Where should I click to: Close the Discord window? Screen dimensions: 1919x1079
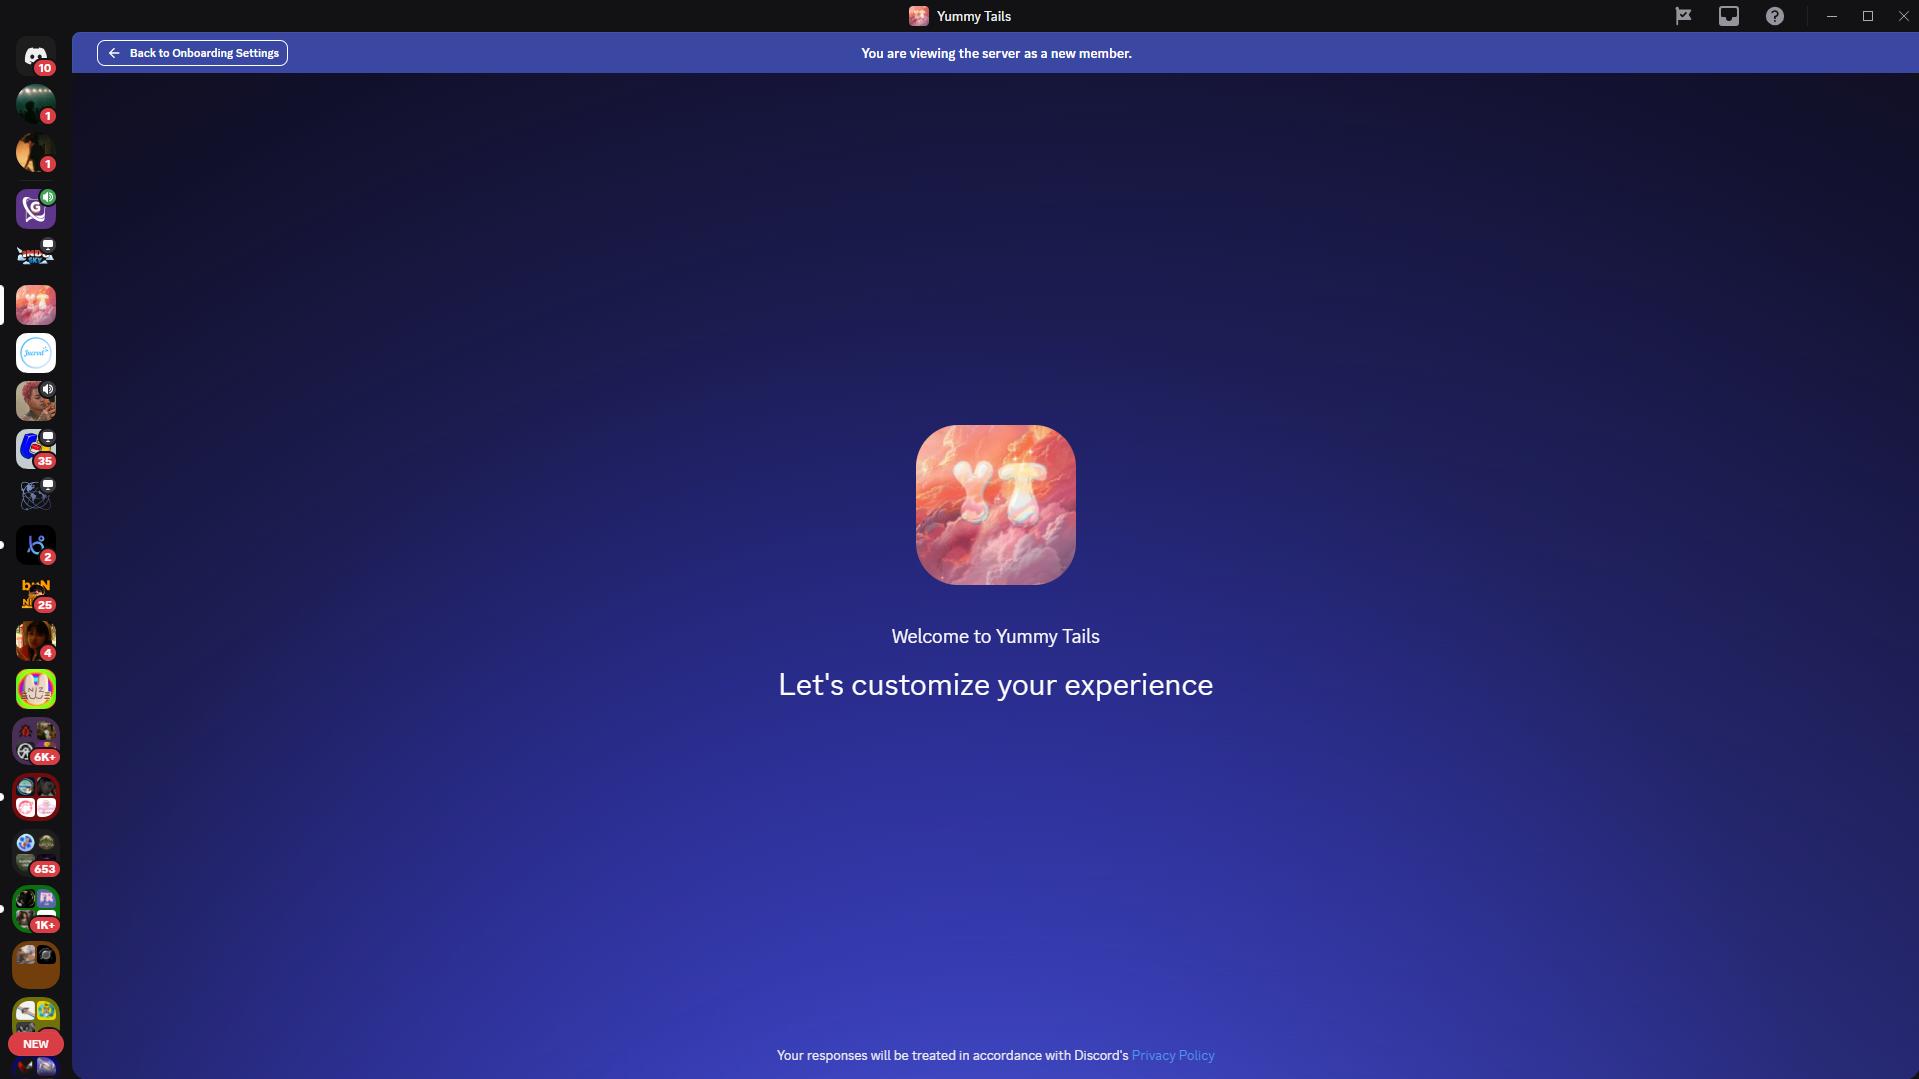pos(1903,16)
